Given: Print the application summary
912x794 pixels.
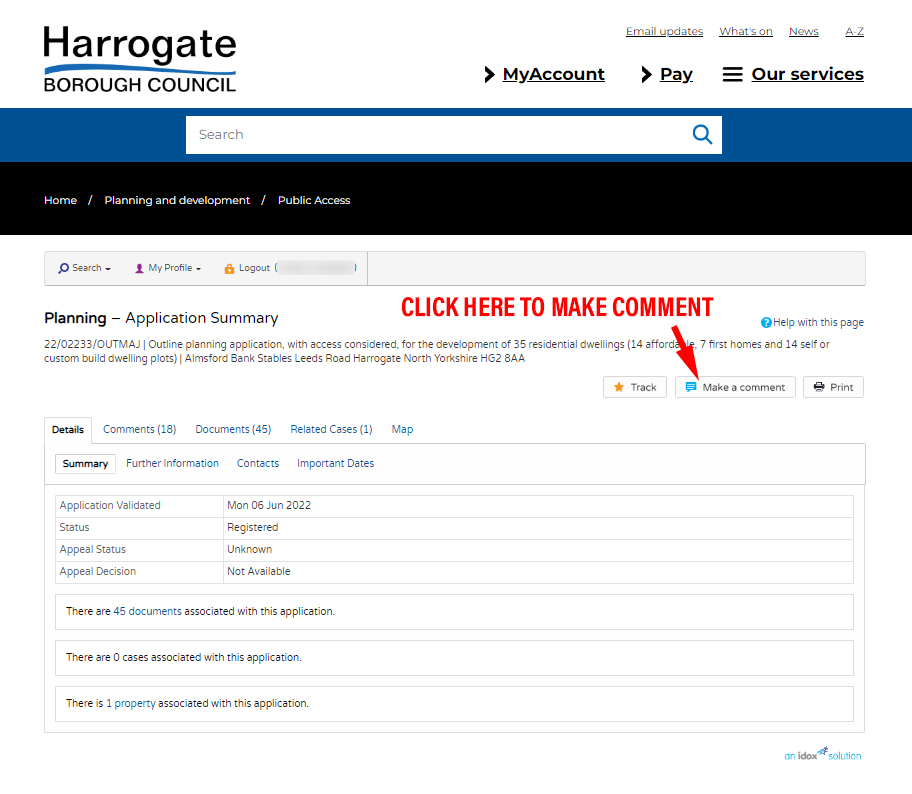Looking at the screenshot, I should coord(832,387).
